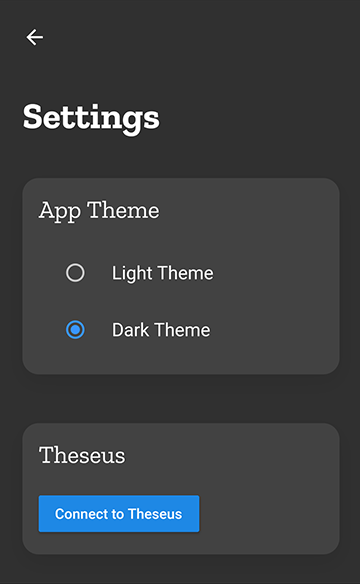360x584 pixels.
Task: Click empty space in Theseus card beside button
Action: pos(268,514)
